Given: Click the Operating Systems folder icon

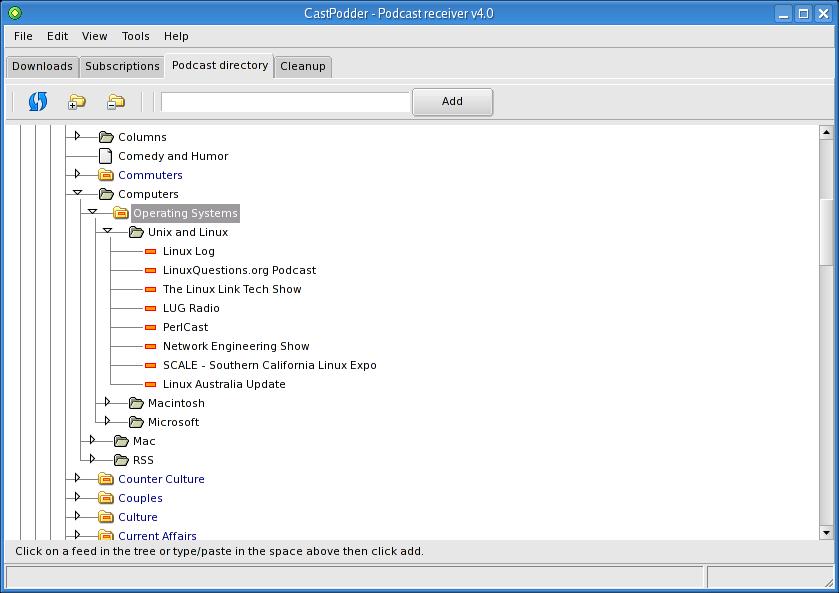Looking at the screenshot, I should coord(121,213).
